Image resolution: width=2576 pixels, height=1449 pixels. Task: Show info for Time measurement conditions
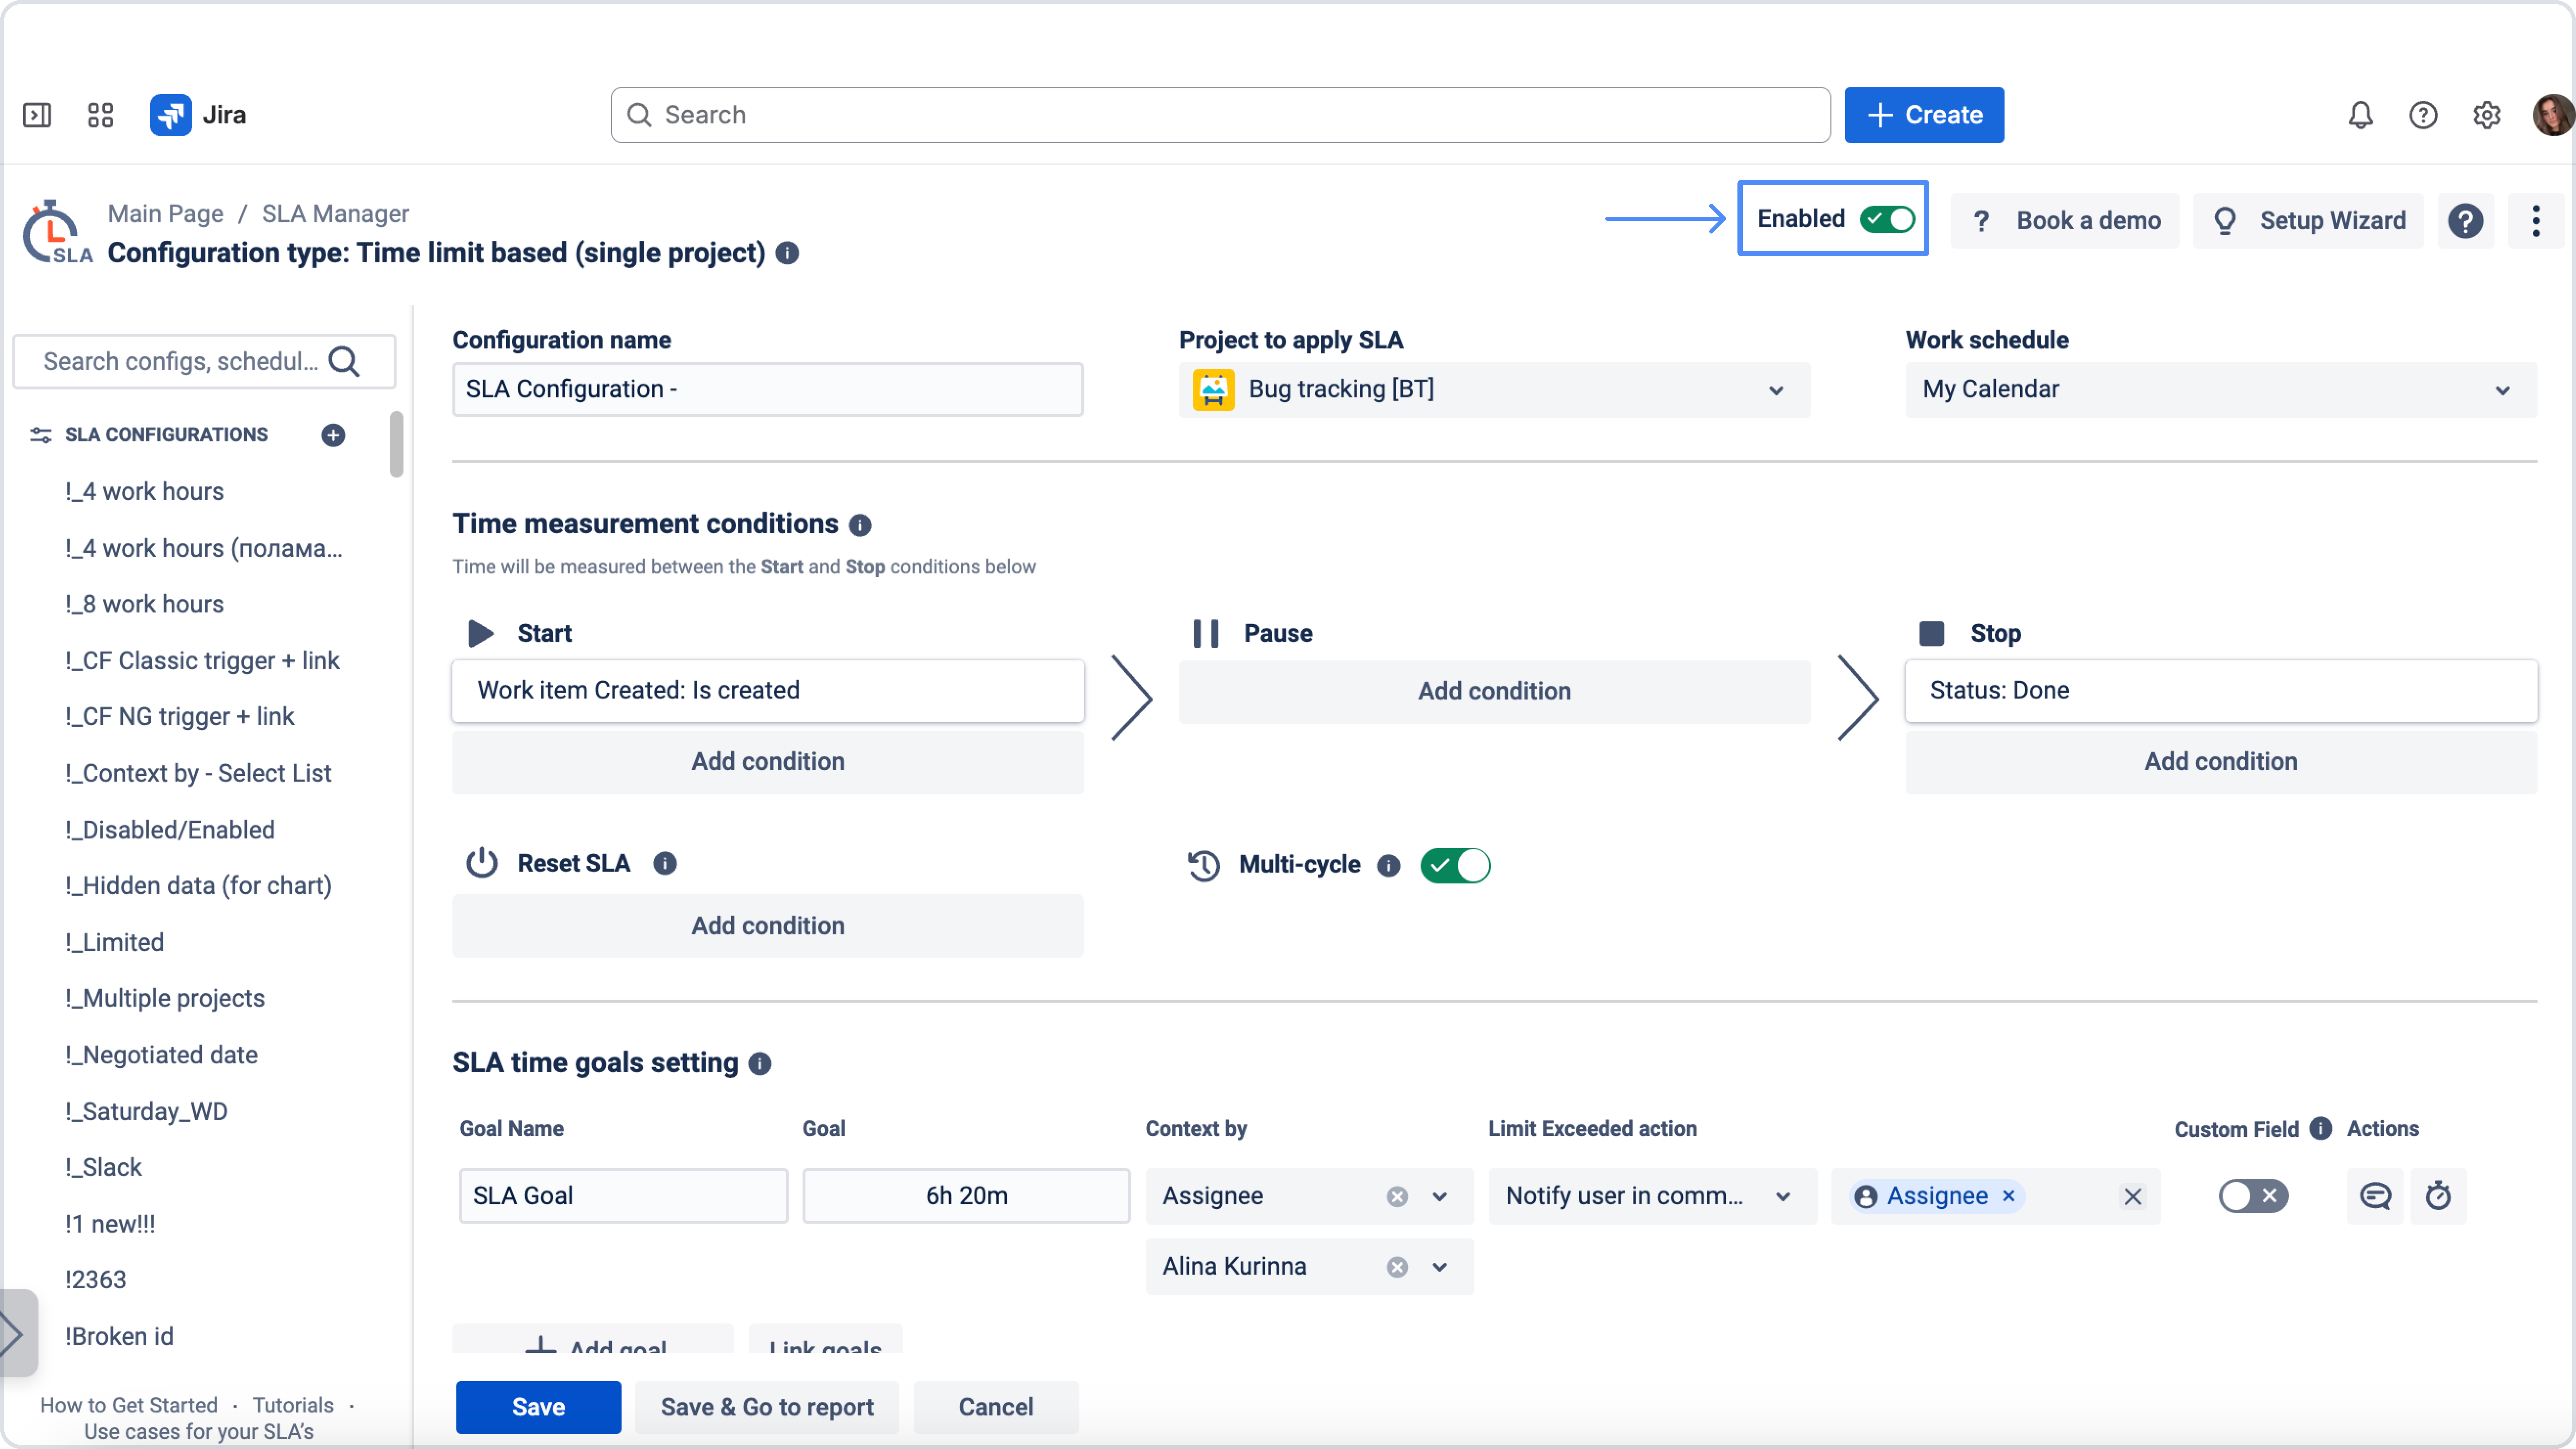click(x=860, y=525)
